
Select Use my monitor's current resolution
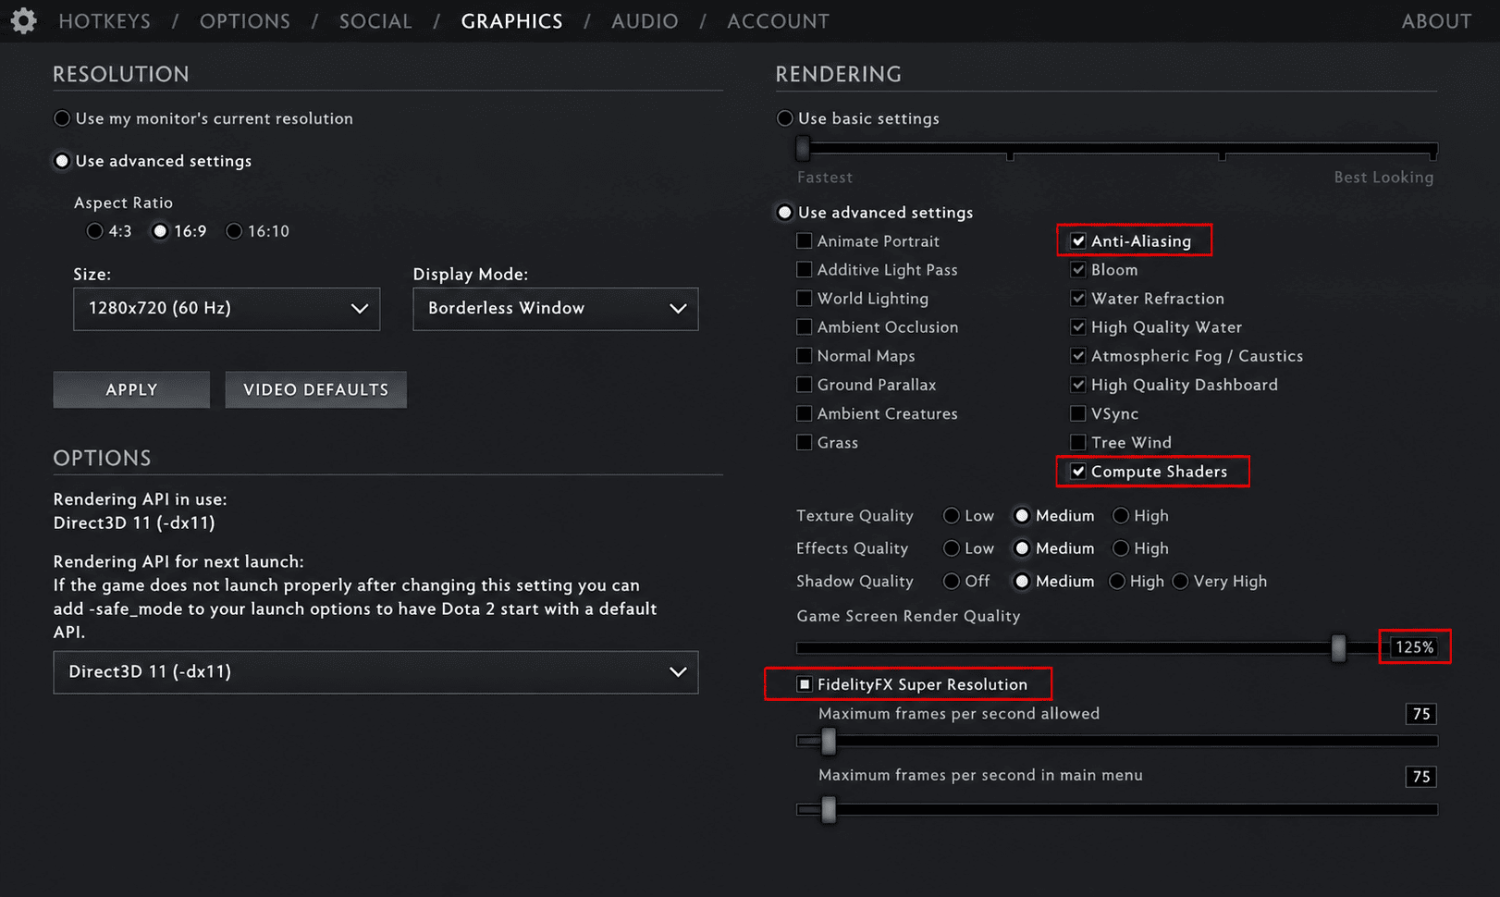click(x=62, y=118)
